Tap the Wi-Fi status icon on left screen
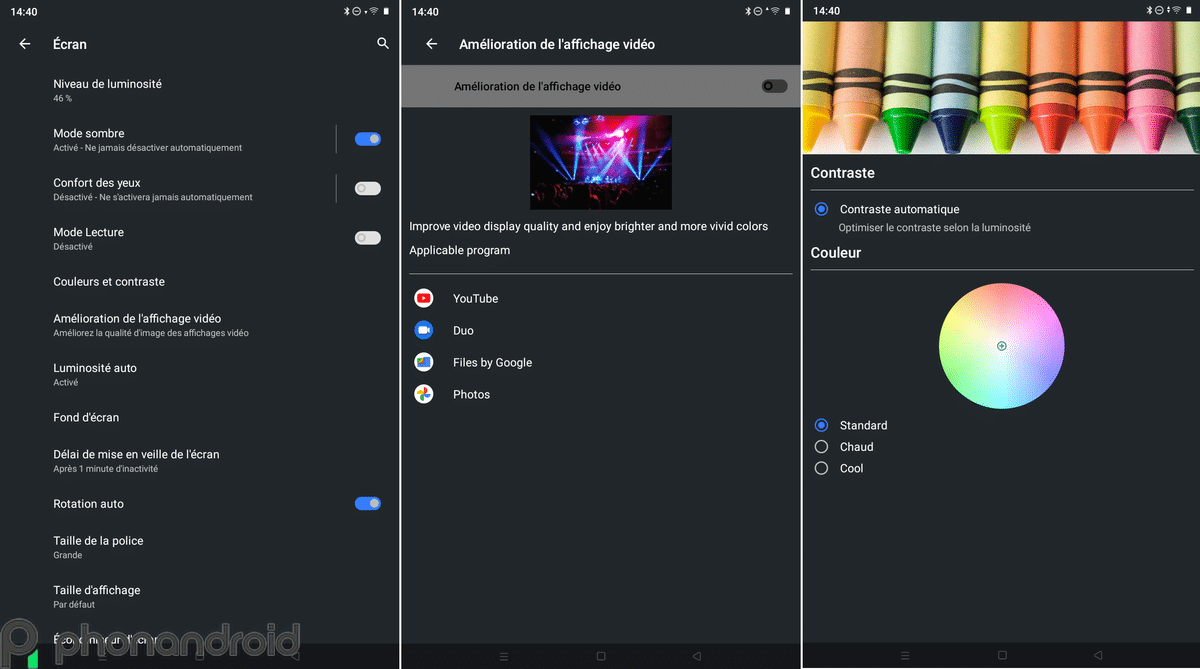The width and height of the screenshot is (1200, 669). pos(373,11)
